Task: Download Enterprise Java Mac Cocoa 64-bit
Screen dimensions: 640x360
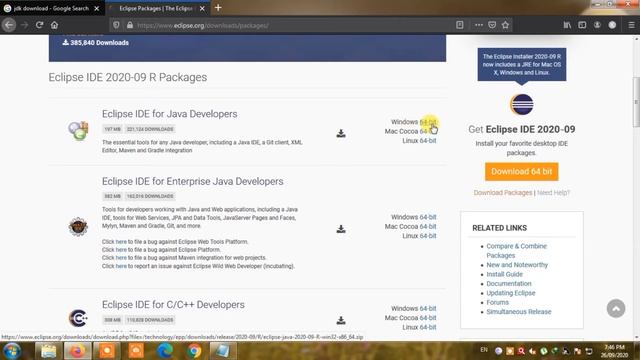Action: (x=428, y=227)
